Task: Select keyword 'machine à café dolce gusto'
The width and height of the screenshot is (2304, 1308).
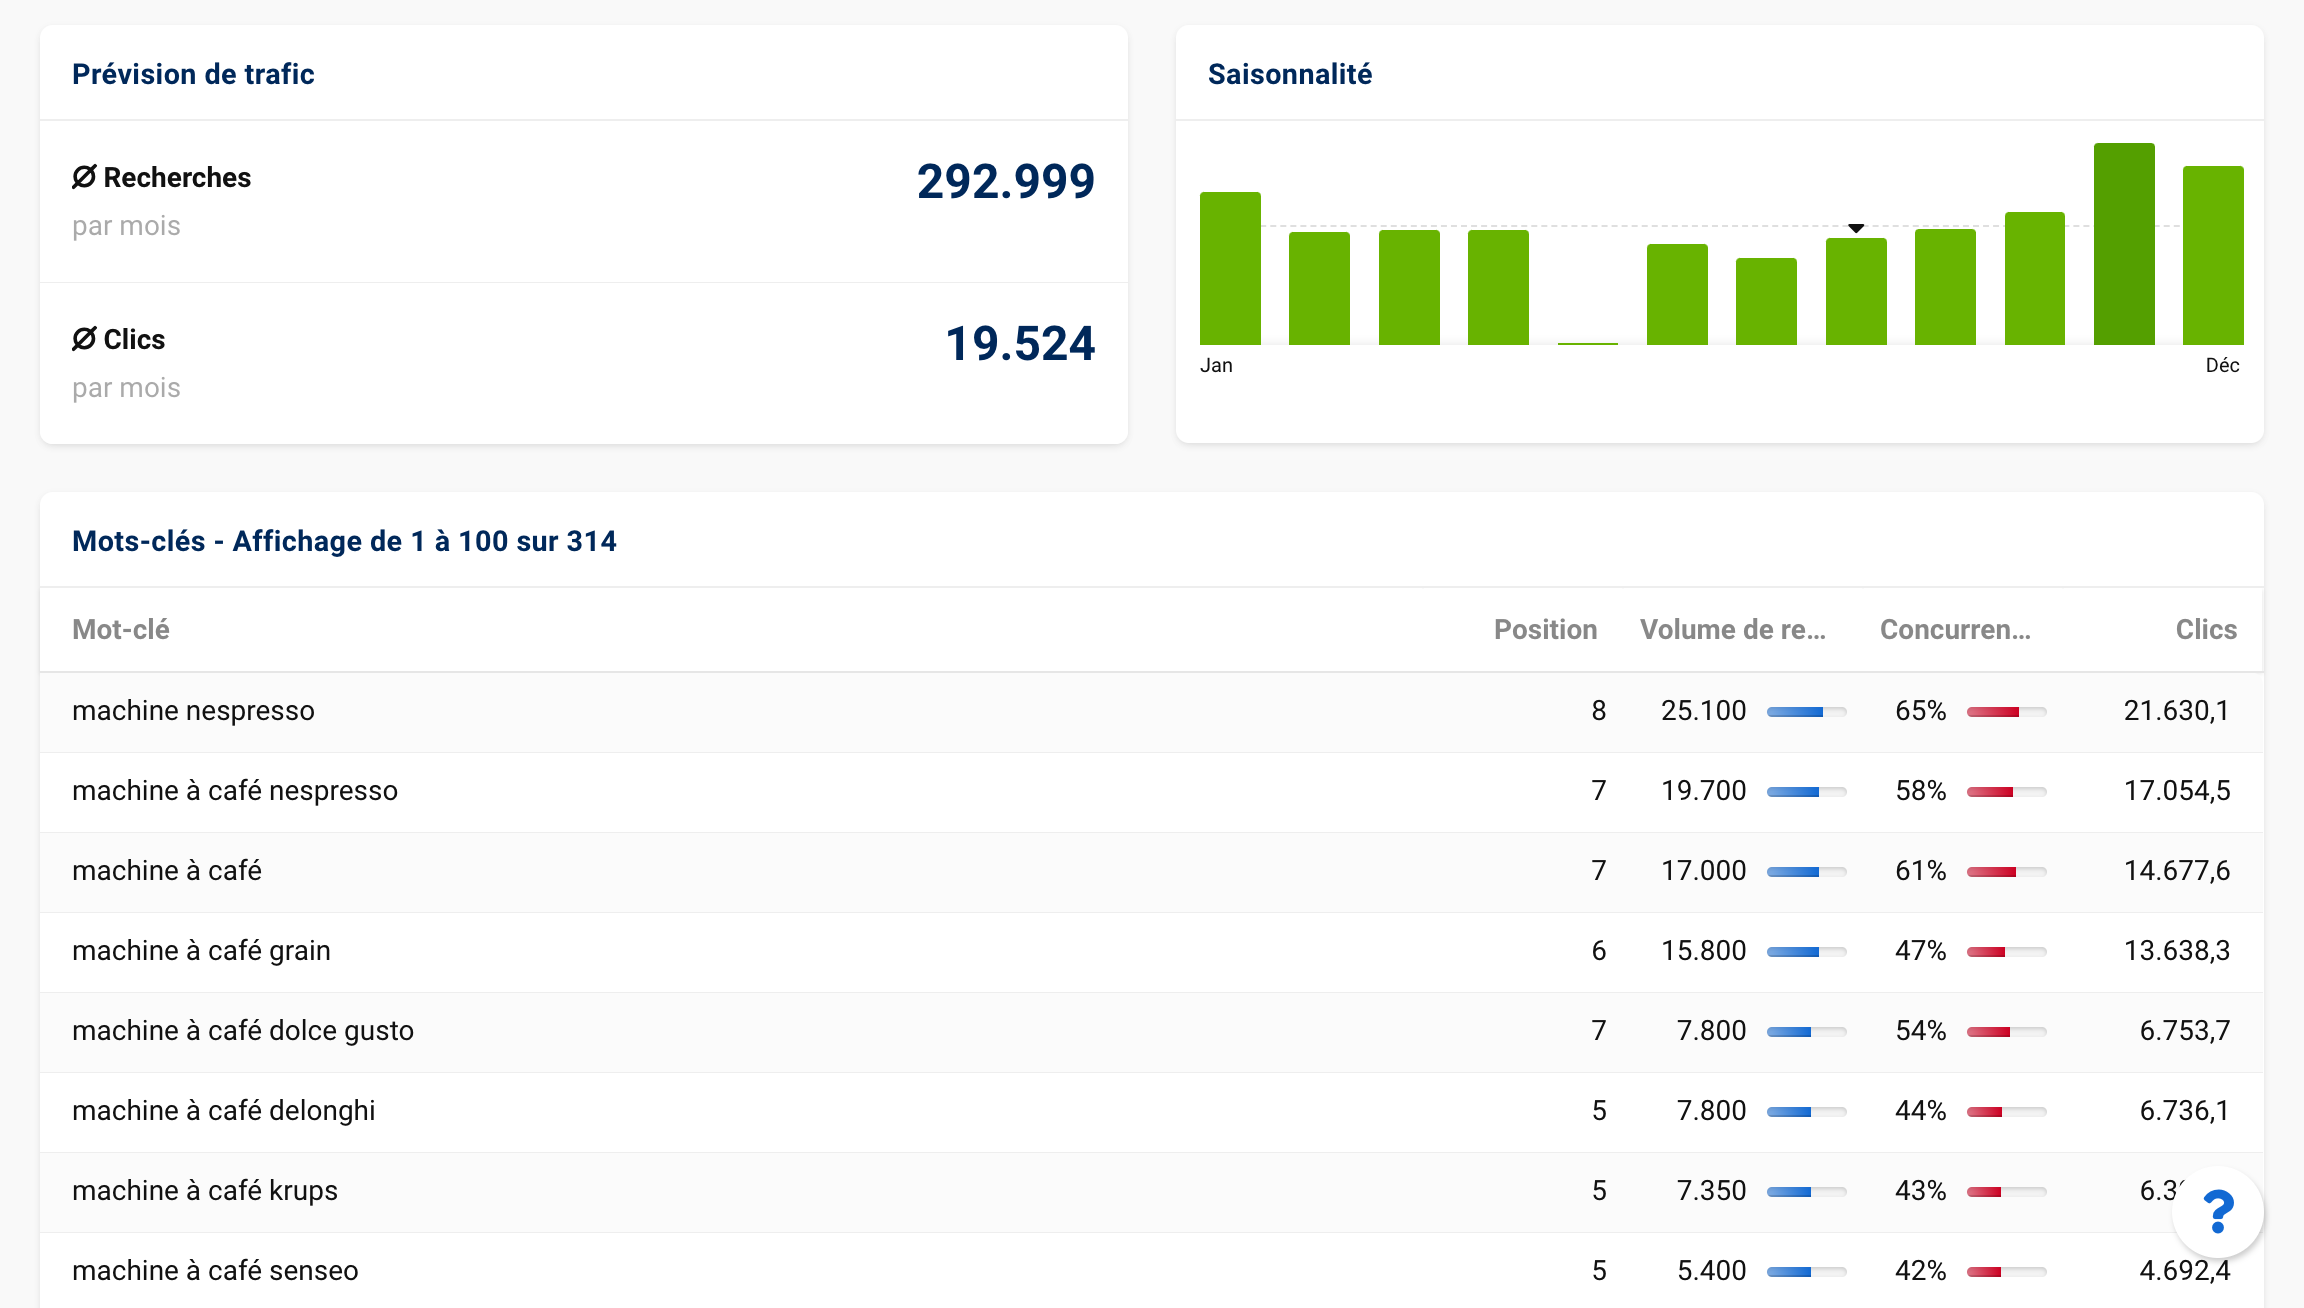Action: click(243, 1030)
